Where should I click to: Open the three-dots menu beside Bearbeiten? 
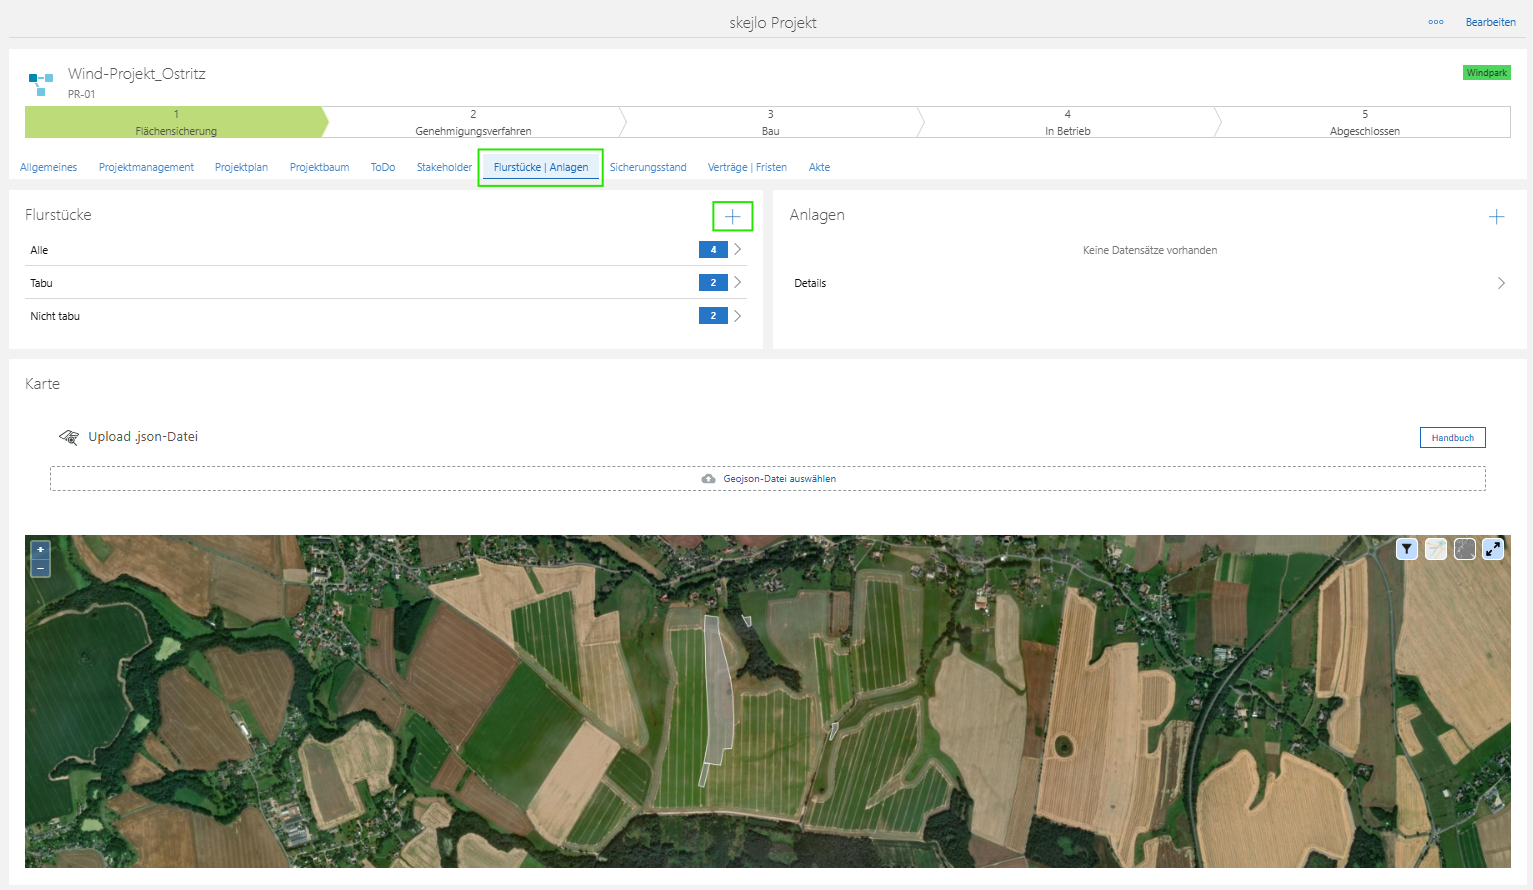pyautogui.click(x=1435, y=22)
